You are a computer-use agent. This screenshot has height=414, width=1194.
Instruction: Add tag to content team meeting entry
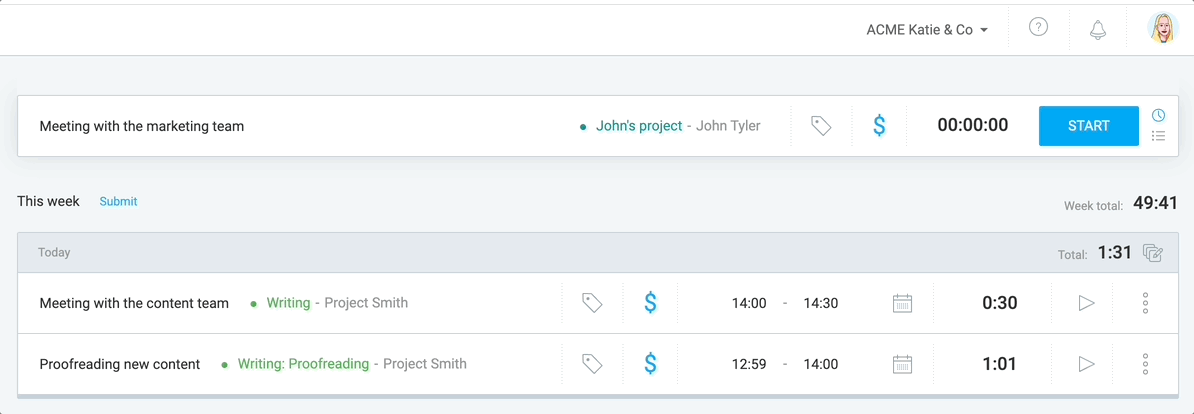[x=592, y=303]
